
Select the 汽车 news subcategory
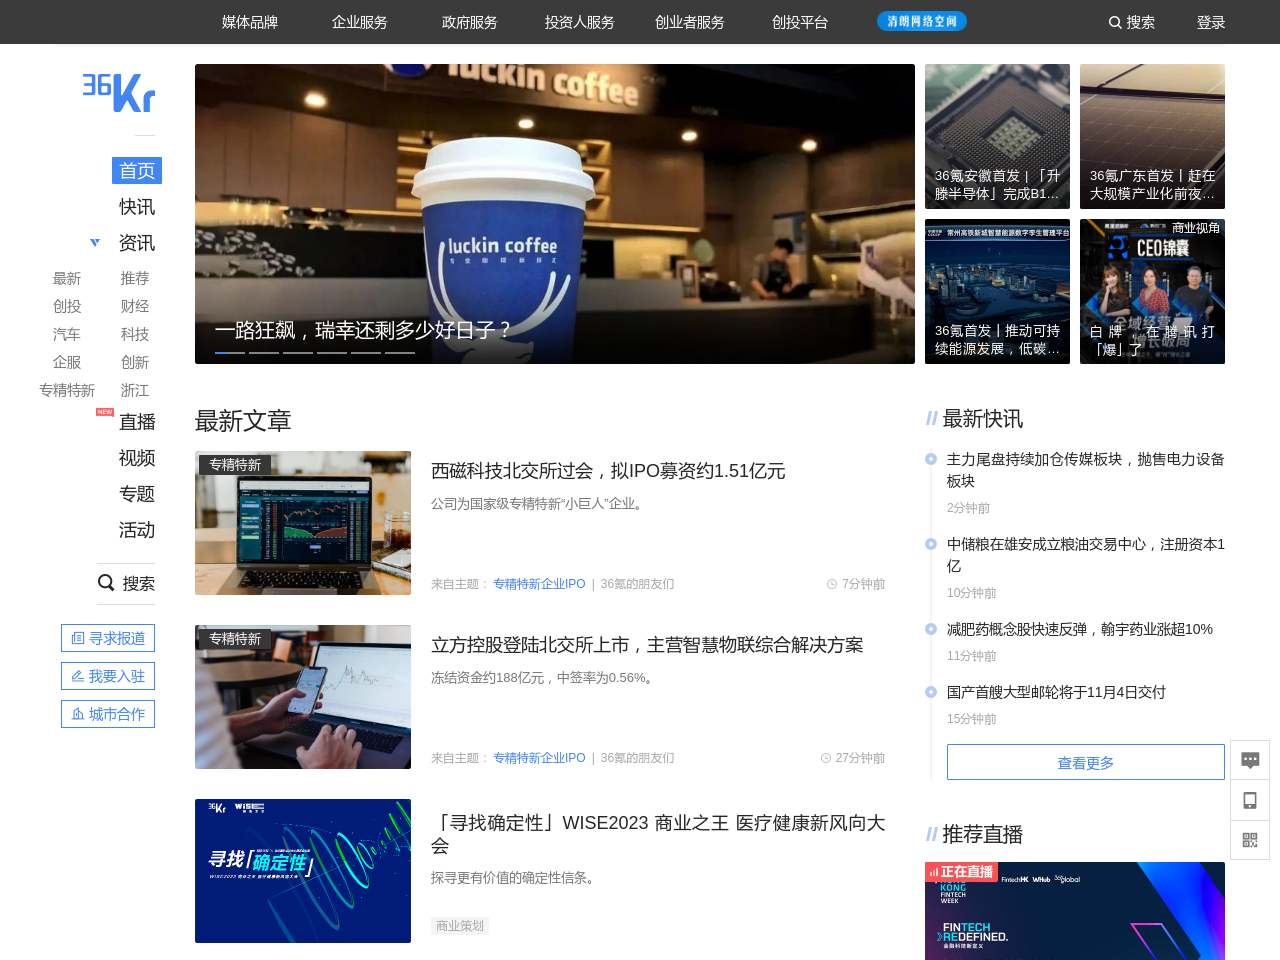[x=67, y=334]
